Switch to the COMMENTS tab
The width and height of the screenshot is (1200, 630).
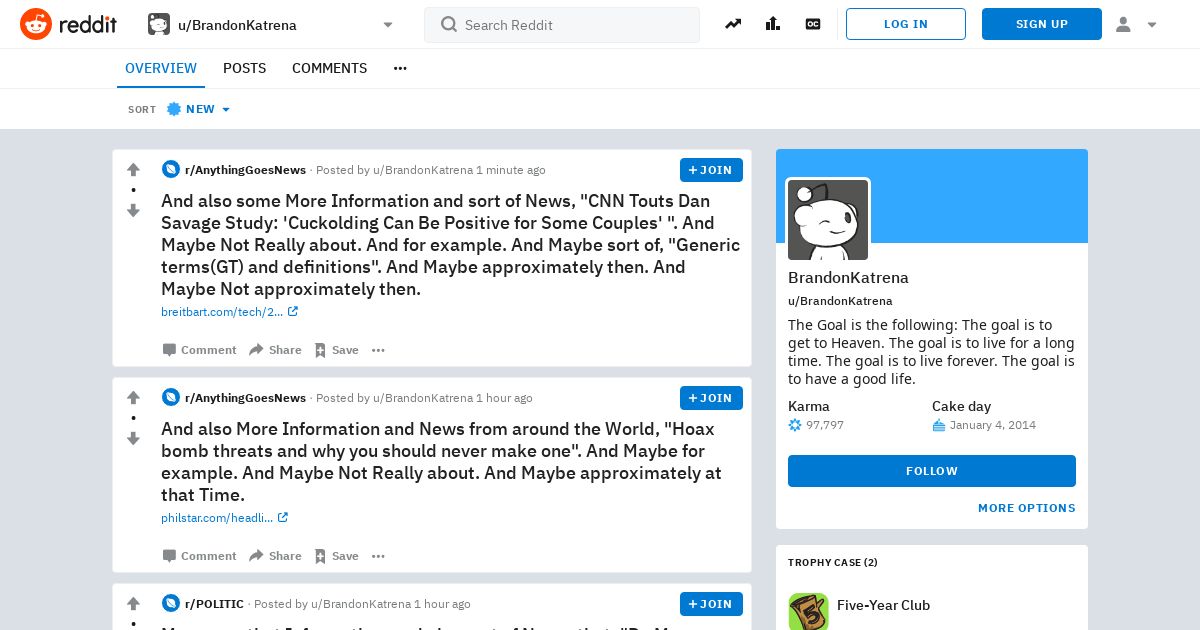click(x=330, y=68)
